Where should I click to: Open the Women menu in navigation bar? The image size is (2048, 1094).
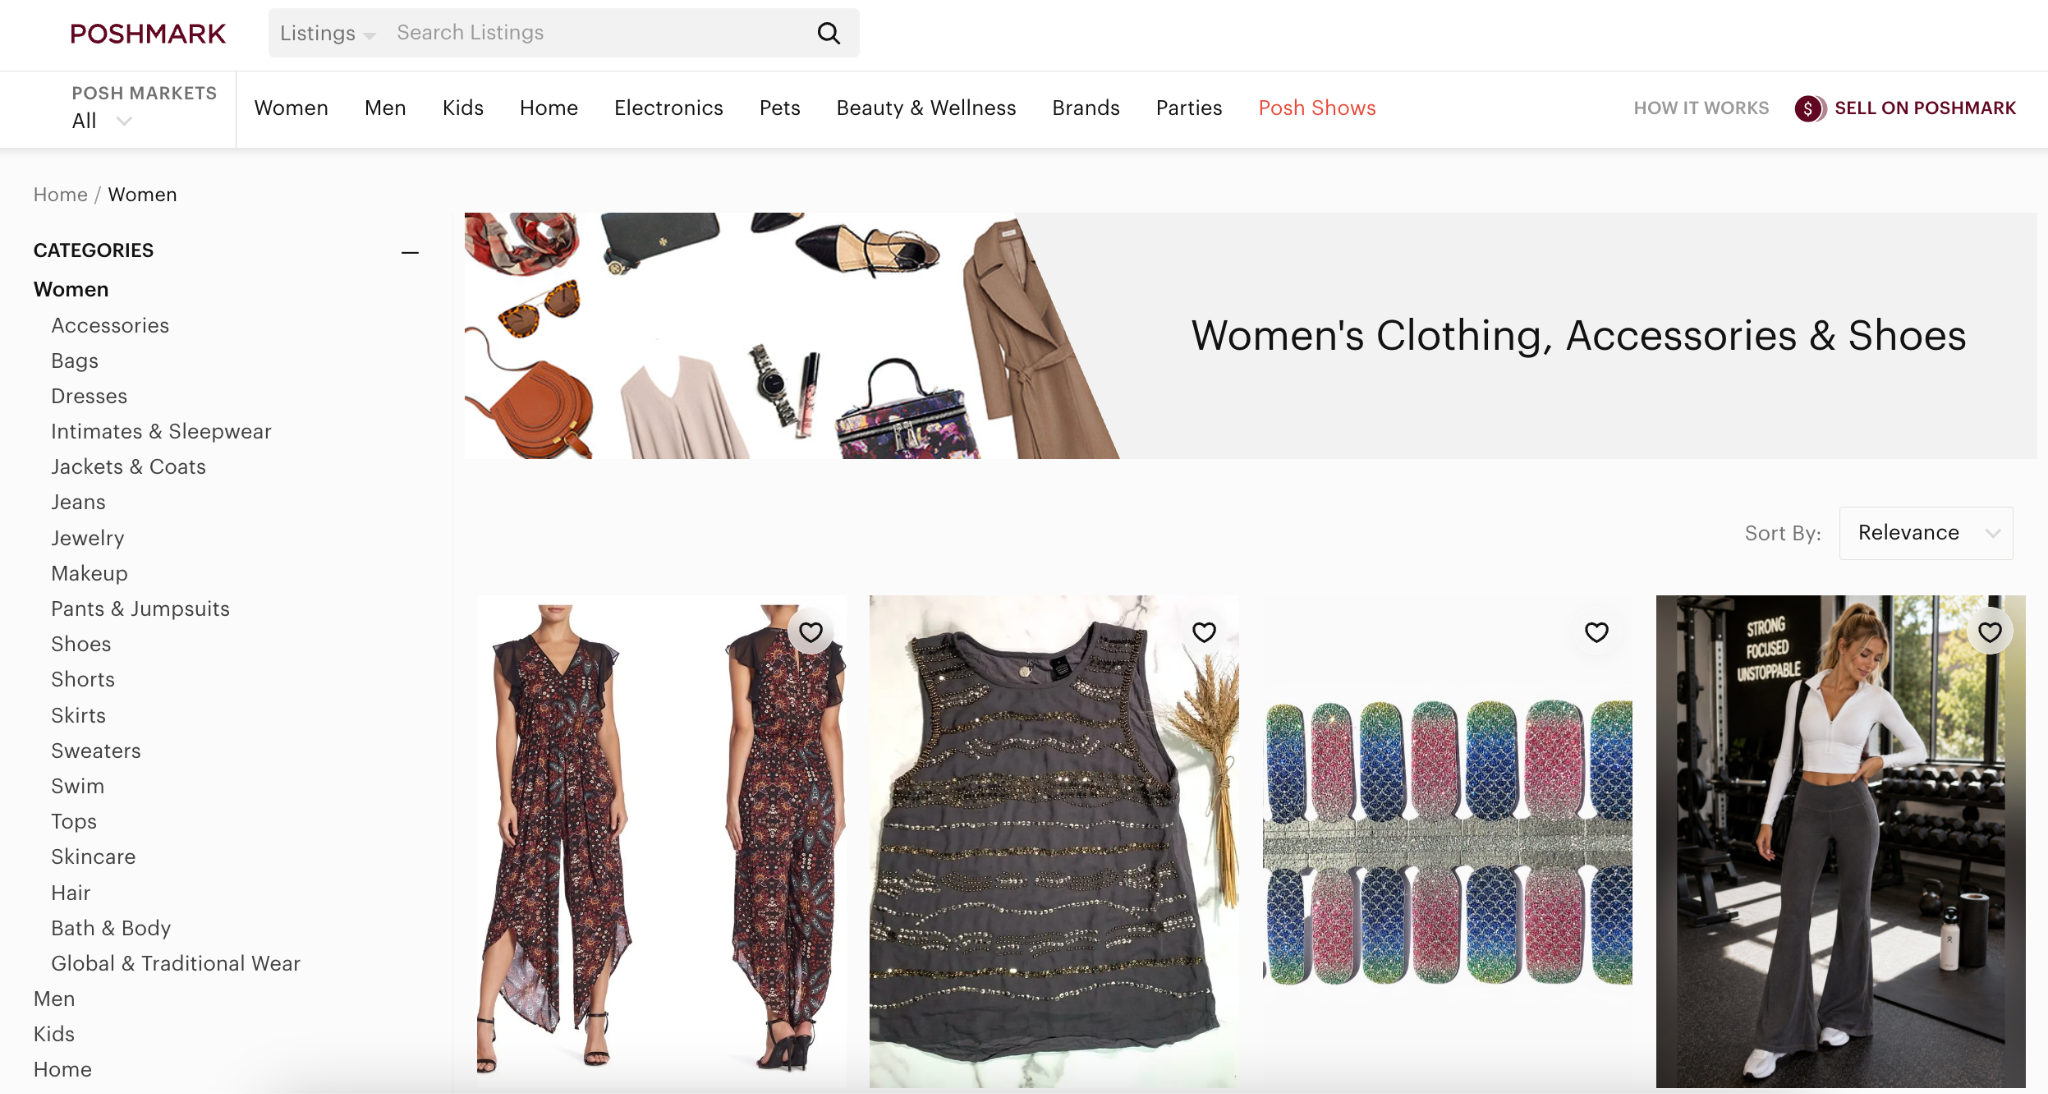[291, 108]
